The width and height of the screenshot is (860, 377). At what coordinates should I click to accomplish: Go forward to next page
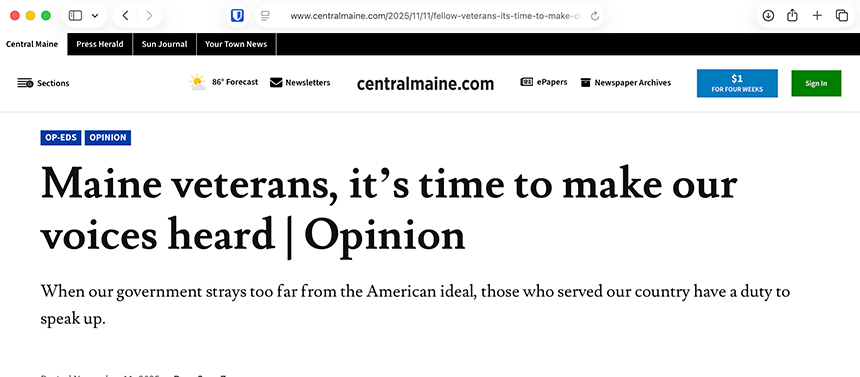click(149, 16)
